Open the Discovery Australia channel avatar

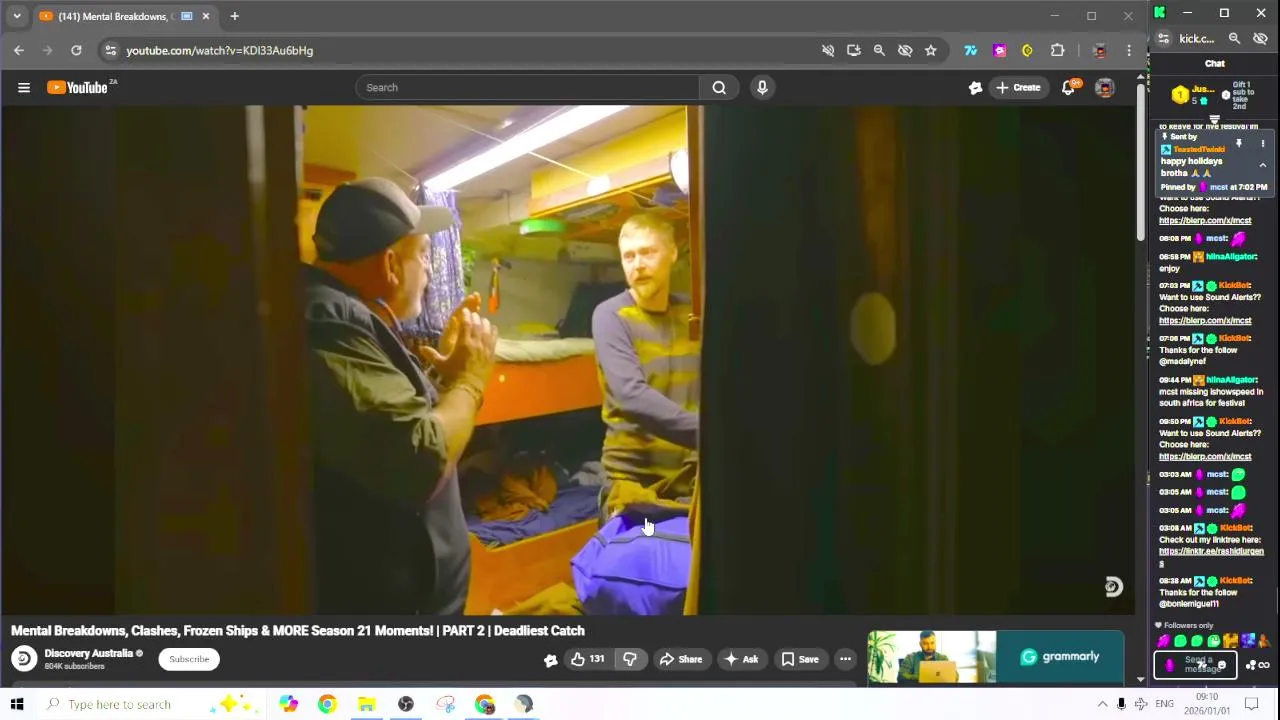[24, 658]
